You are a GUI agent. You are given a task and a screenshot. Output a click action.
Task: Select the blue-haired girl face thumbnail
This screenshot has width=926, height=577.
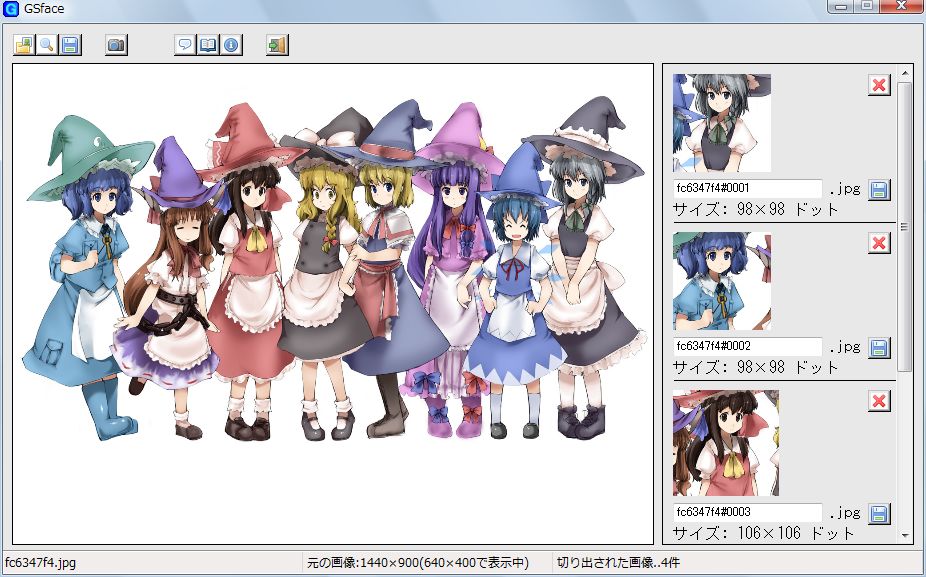pyautogui.click(x=722, y=281)
